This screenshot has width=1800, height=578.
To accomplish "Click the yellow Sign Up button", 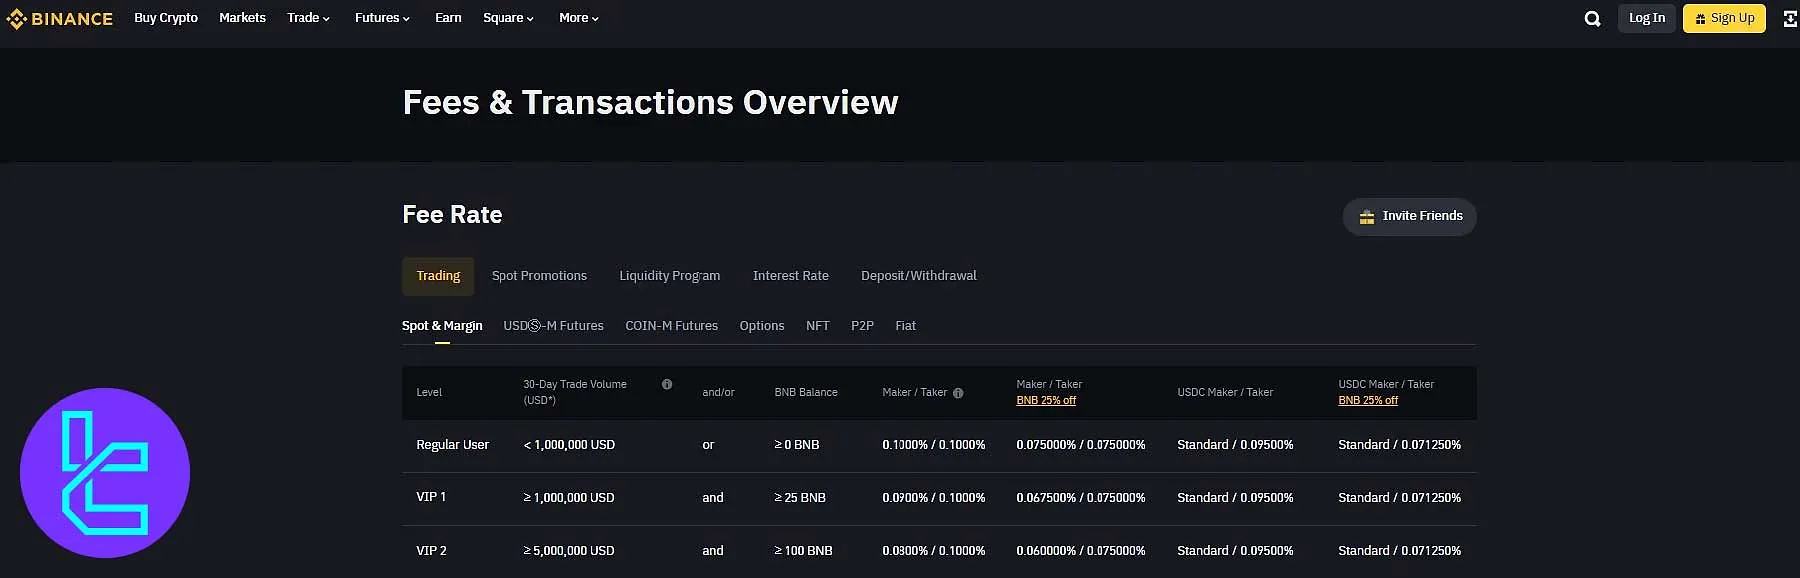I will 1724,18.
